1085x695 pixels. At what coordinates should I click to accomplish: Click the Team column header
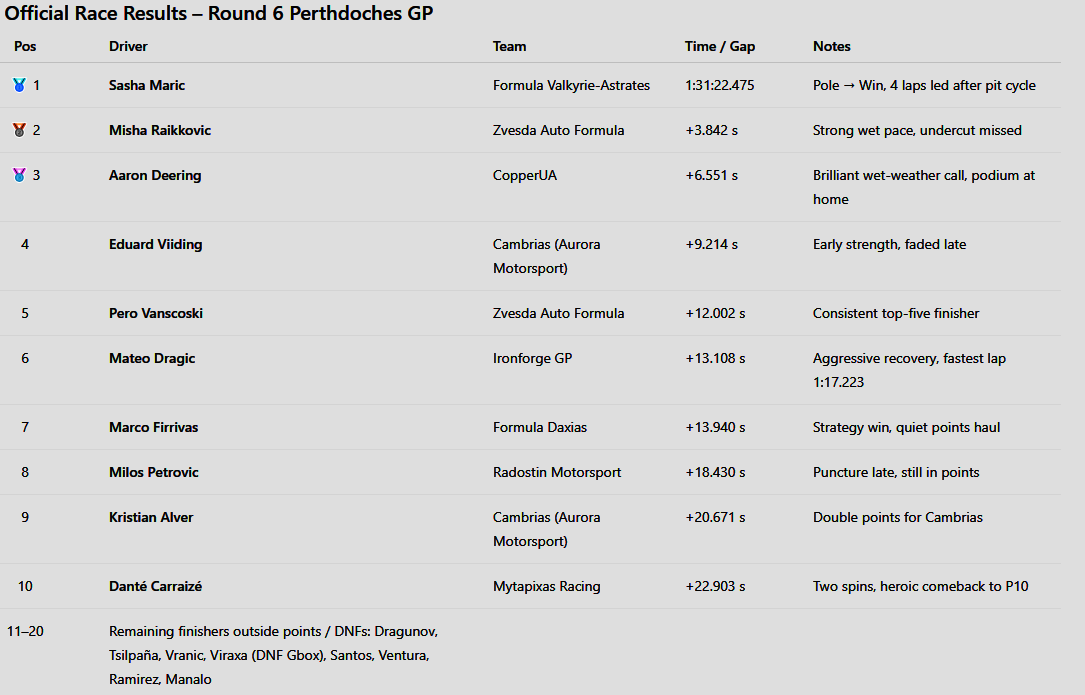(x=509, y=47)
